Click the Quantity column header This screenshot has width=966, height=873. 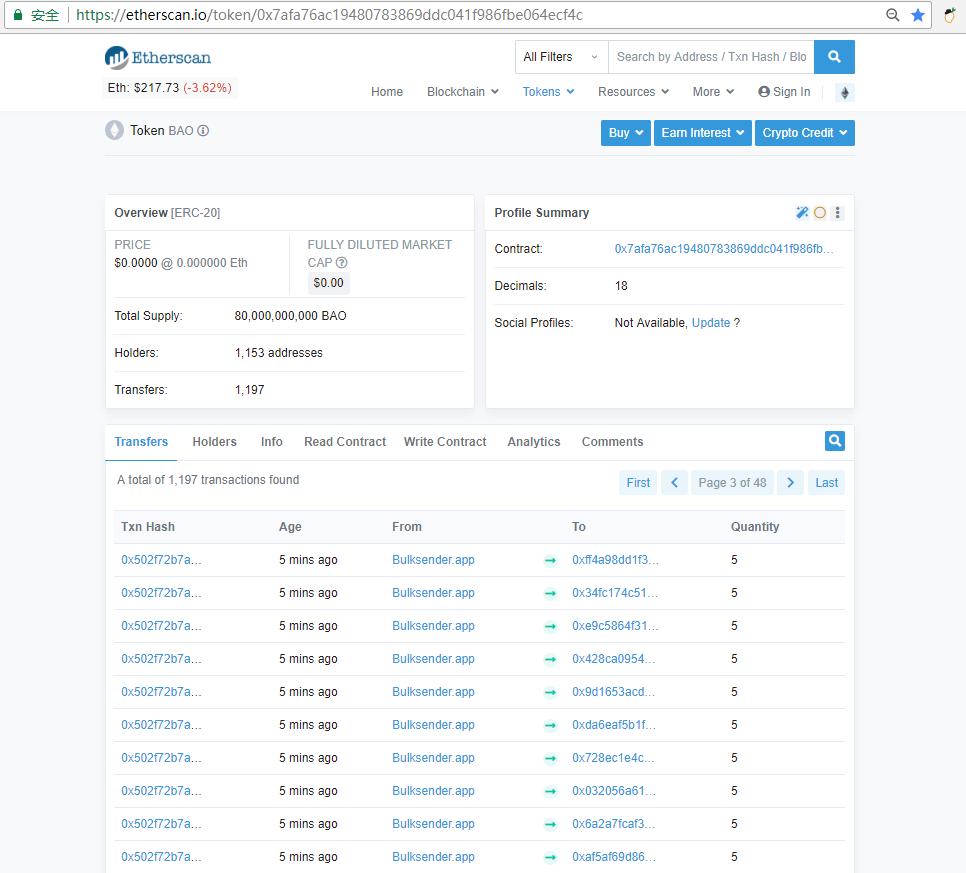pos(755,527)
